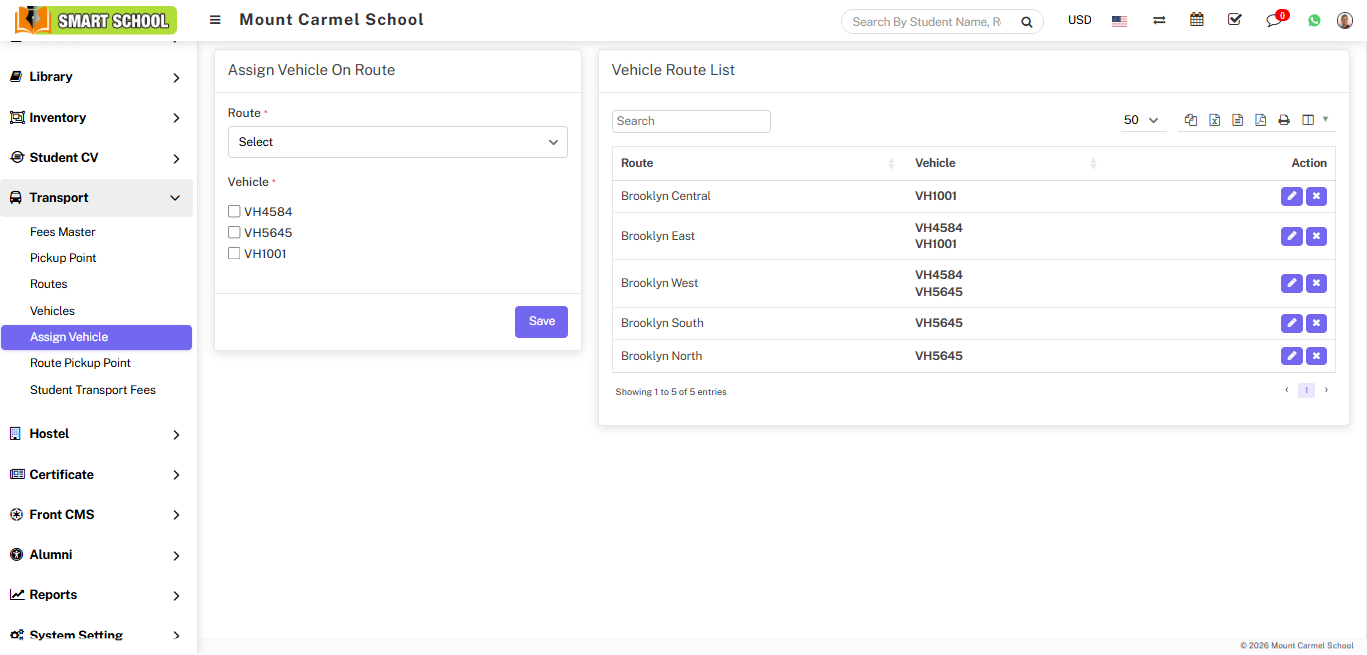
Task: Check the VH4584 vehicle checkbox
Action: click(x=234, y=211)
